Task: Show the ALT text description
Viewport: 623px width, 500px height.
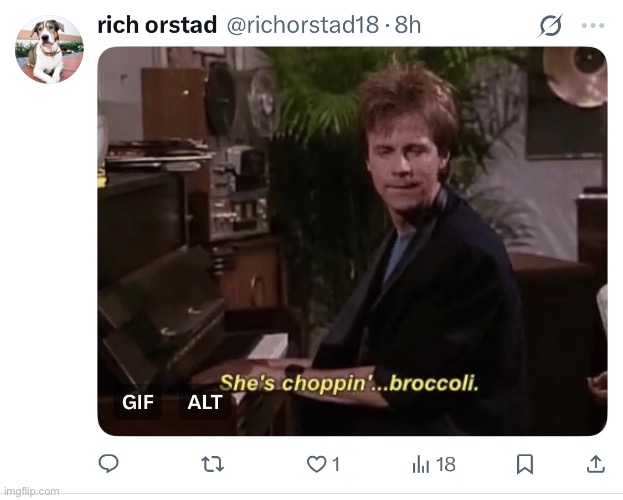Action: (205, 402)
